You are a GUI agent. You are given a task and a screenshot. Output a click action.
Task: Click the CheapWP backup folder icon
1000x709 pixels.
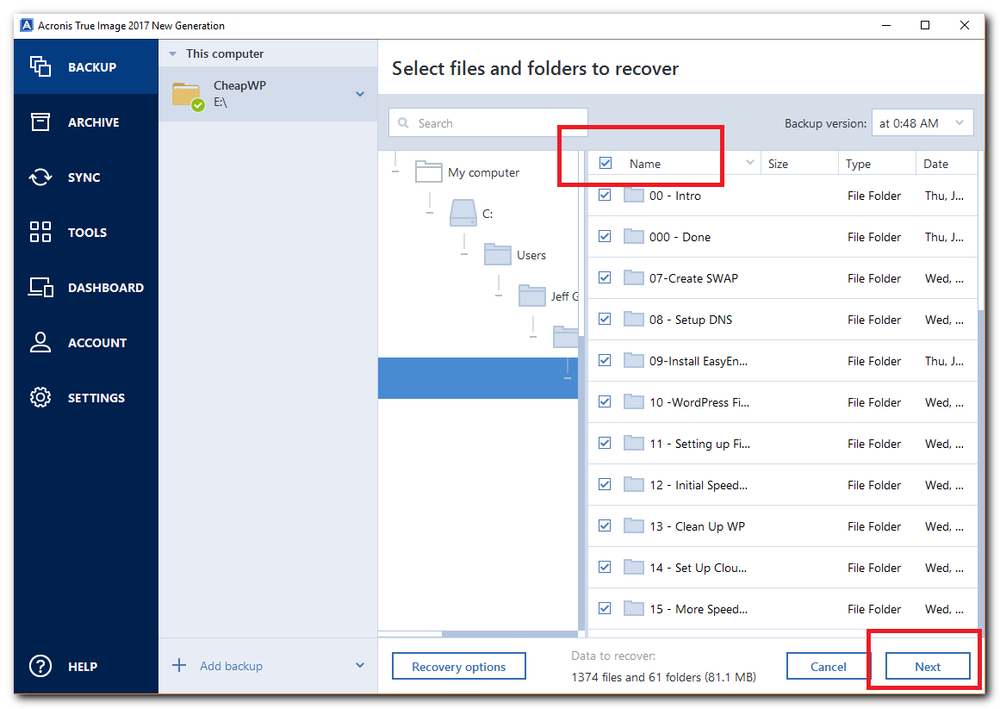[188, 96]
